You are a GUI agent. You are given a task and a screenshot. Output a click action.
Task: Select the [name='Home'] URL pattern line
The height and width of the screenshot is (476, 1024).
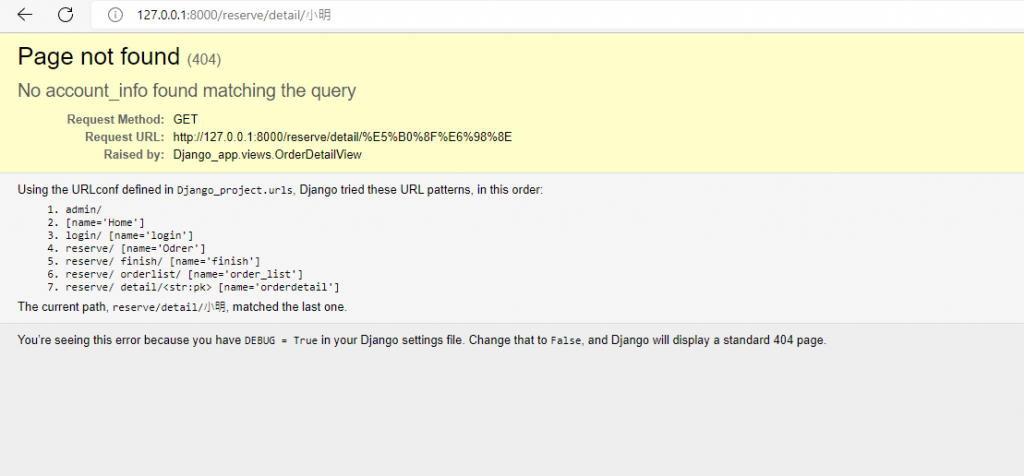point(105,223)
